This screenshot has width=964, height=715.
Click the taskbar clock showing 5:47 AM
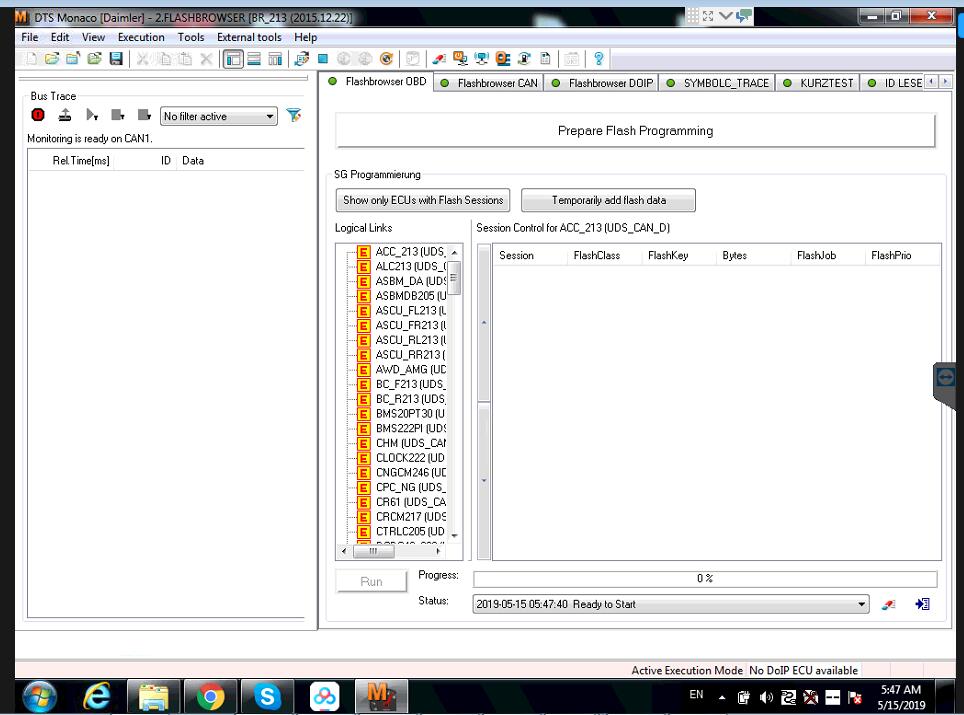pyautogui.click(x=901, y=697)
